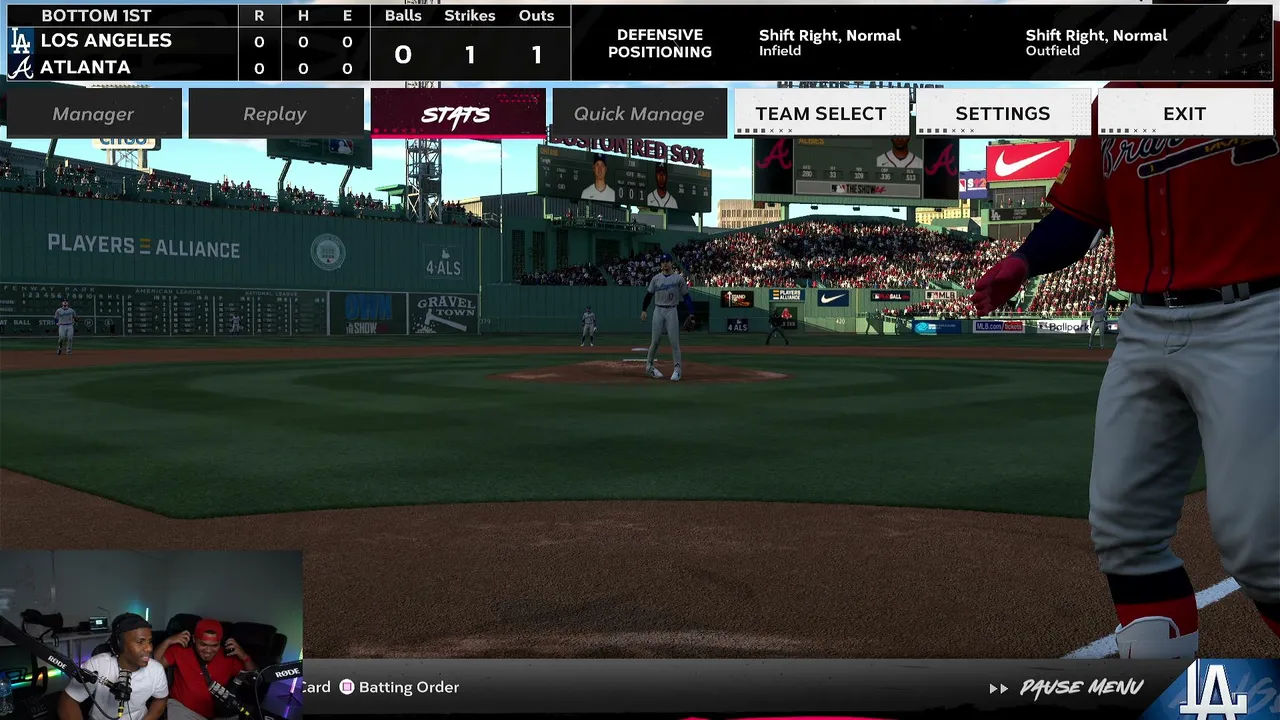1280x720 pixels.
Task: Select the LOS ANGELES team name
Action: (x=106, y=41)
